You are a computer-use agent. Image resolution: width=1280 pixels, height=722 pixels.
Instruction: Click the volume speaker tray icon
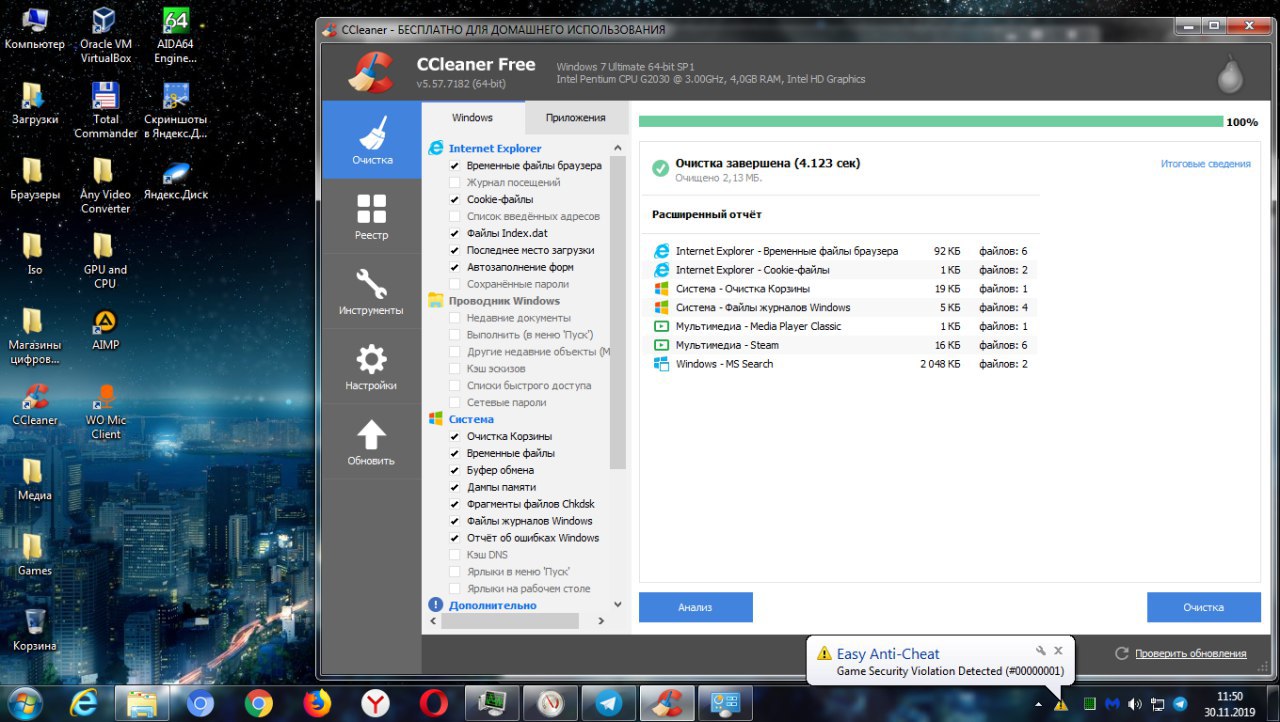[1135, 704]
